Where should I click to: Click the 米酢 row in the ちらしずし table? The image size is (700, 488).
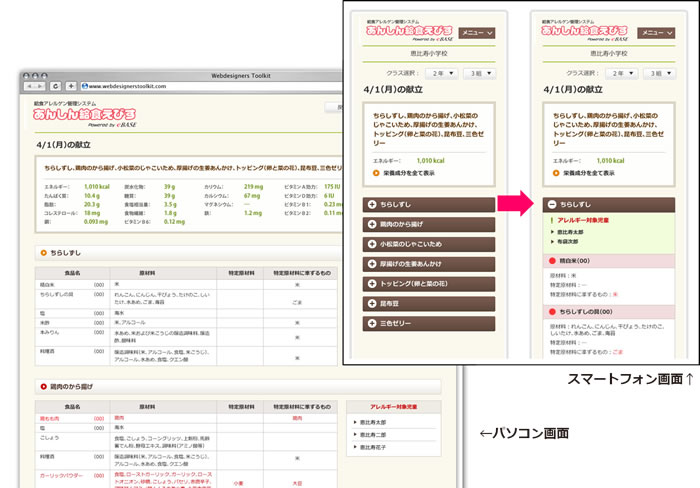186,322
